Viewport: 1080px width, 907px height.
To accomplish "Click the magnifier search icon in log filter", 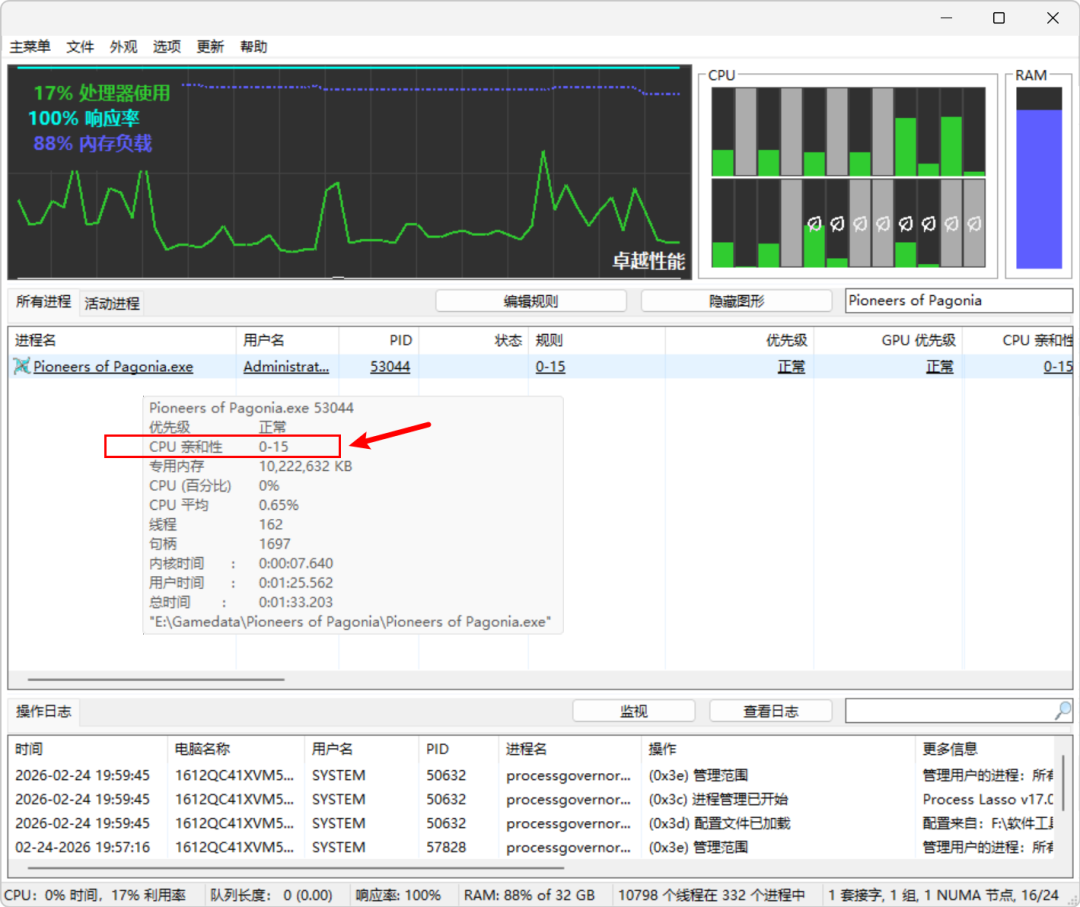I will [1063, 711].
